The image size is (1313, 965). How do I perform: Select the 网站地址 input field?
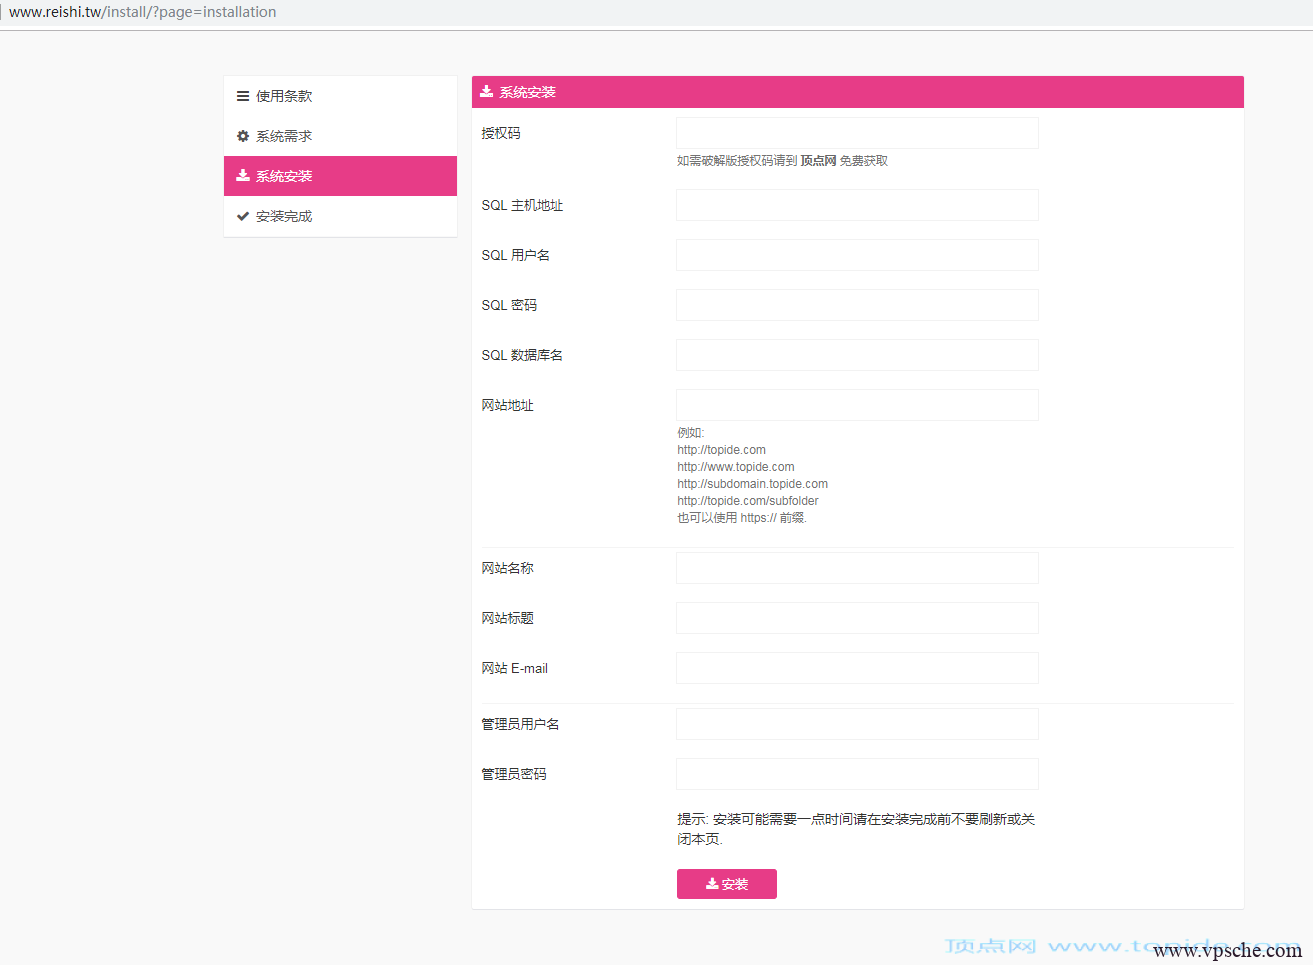point(857,405)
